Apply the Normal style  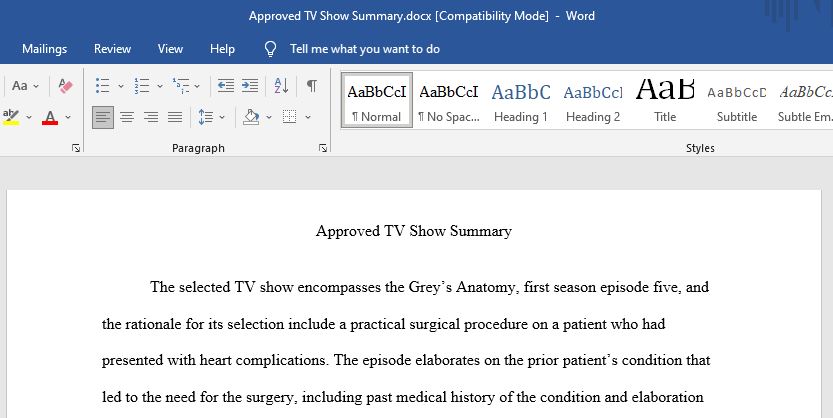[x=377, y=100]
